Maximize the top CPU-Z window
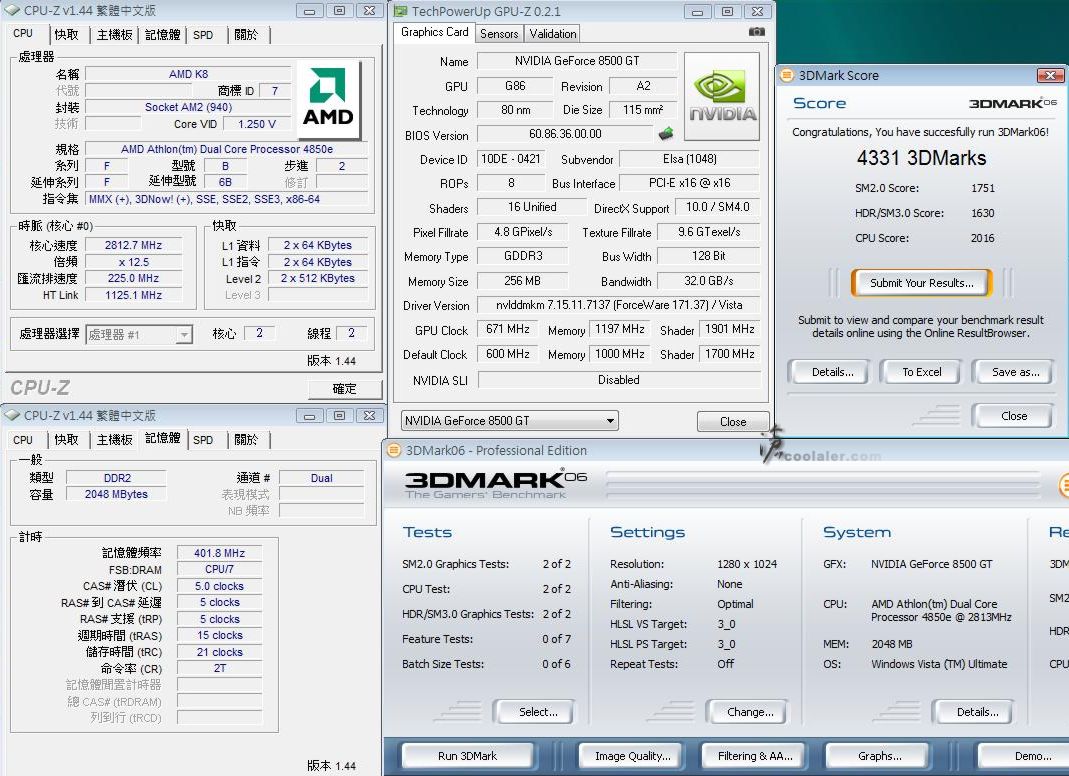This screenshot has height=776, width=1069. point(340,11)
